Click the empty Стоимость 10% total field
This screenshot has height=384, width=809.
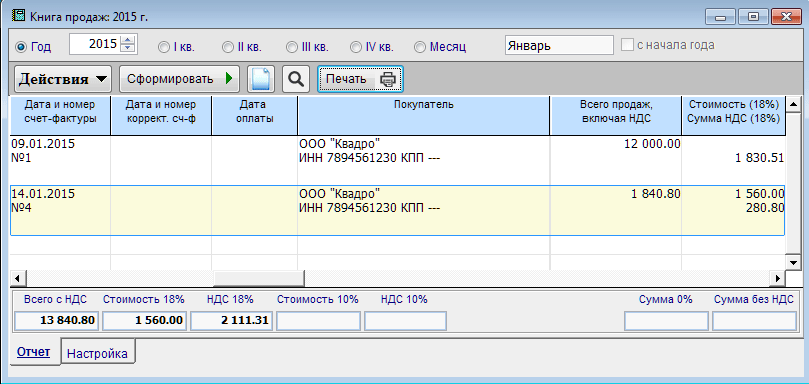pos(318,321)
